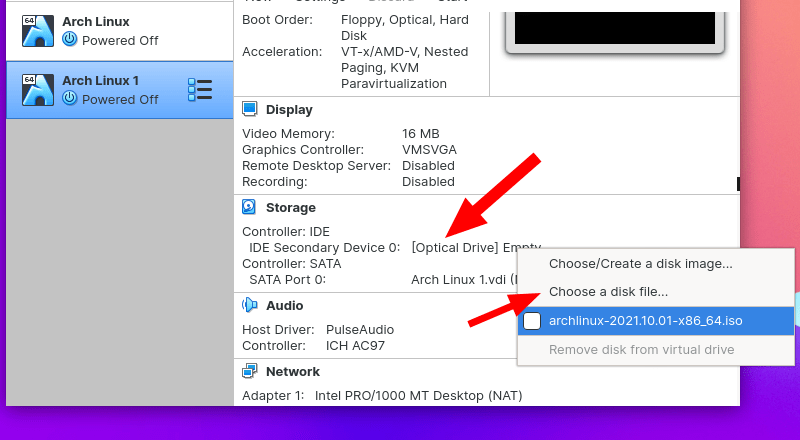Select 'Choose a disk file...' menu entry
The width and height of the screenshot is (800, 440).
[x=608, y=292]
